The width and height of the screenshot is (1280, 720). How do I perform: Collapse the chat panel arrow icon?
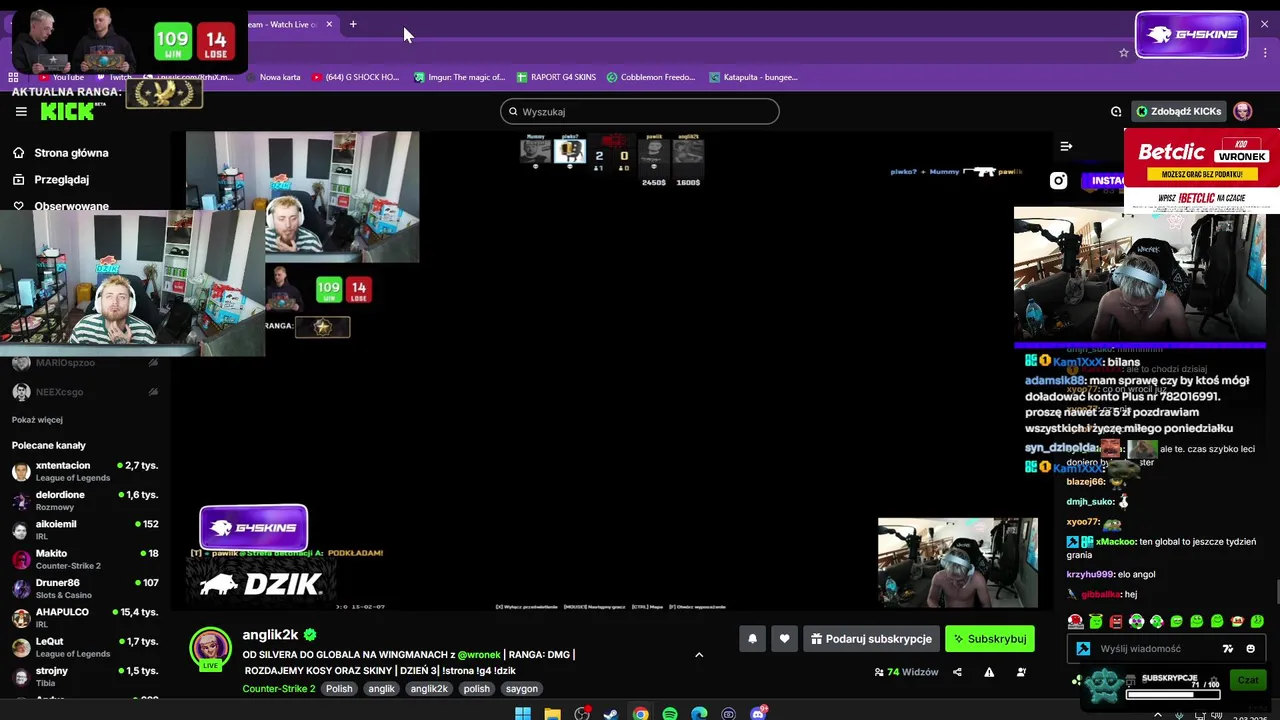pos(1066,146)
